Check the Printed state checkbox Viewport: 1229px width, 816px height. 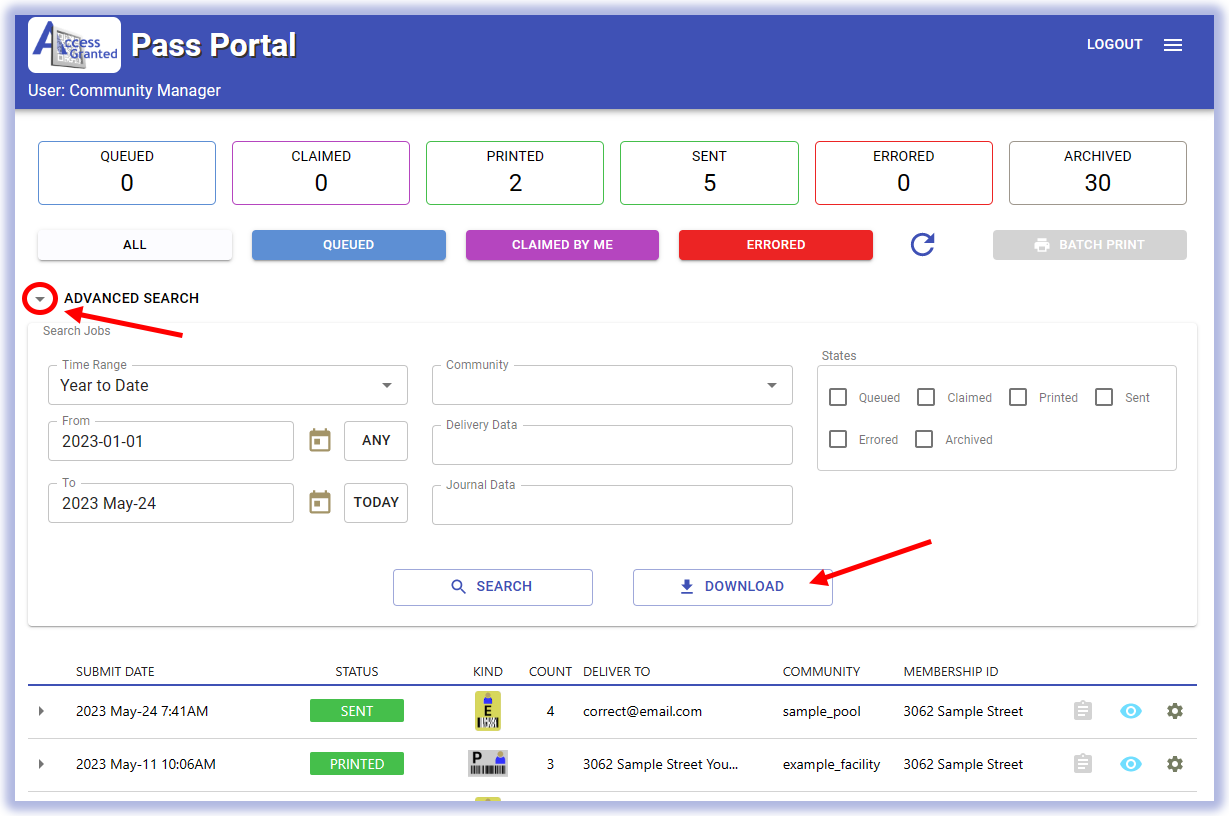[x=1018, y=397]
